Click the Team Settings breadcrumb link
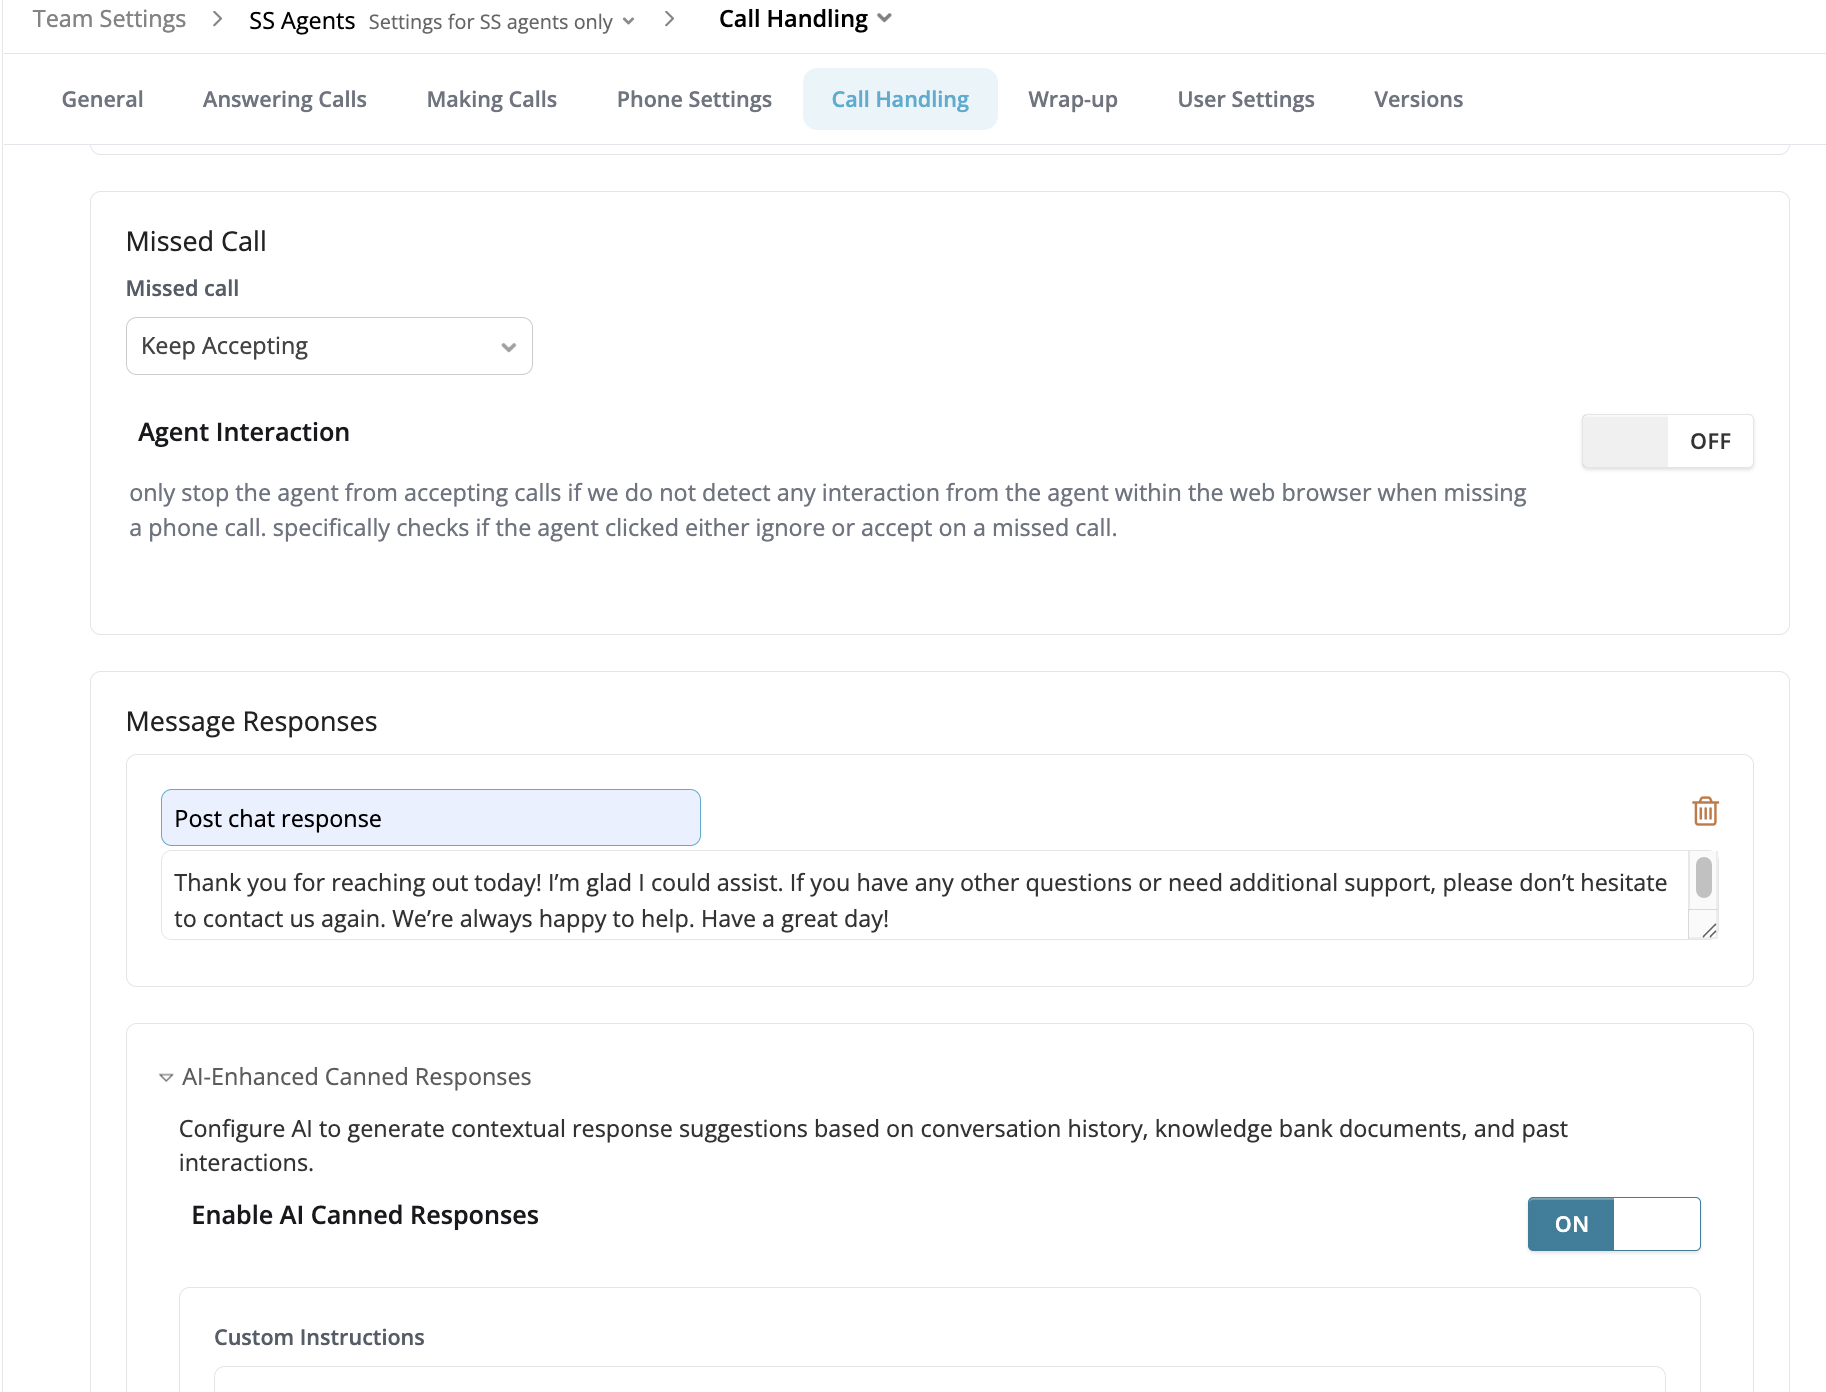This screenshot has width=1826, height=1392. tap(109, 19)
